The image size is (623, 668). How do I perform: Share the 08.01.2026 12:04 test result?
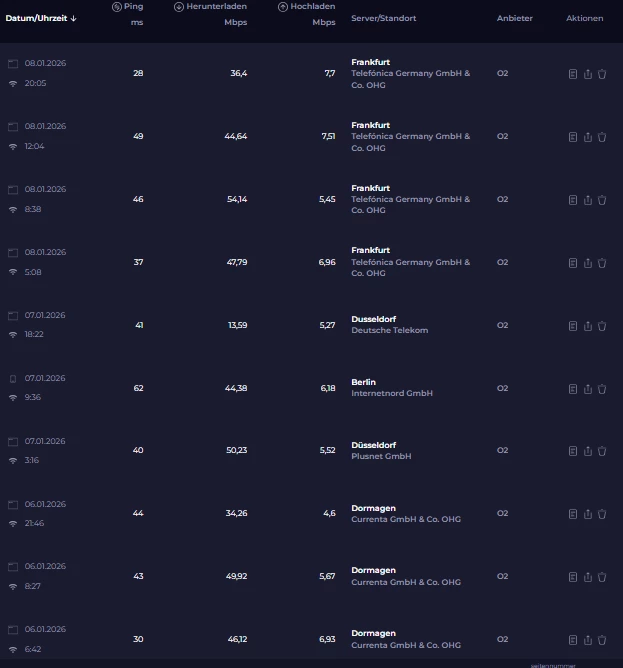point(588,137)
